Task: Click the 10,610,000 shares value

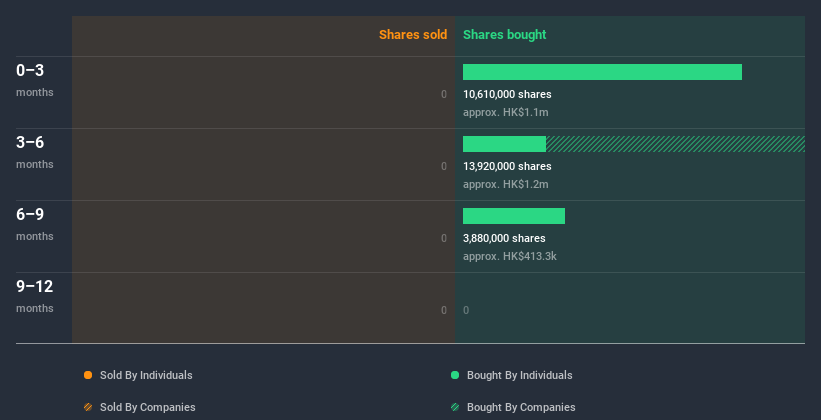Action: [507, 94]
